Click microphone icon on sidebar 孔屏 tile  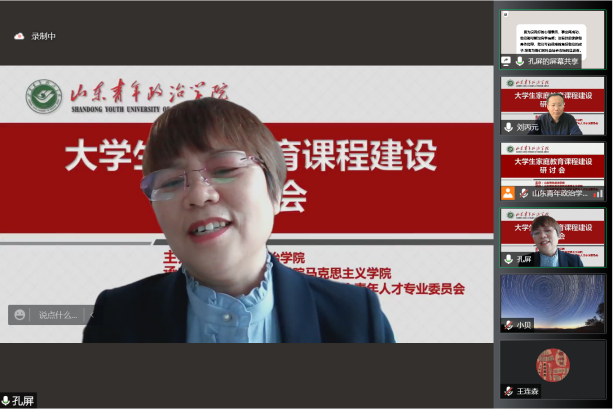point(508,259)
